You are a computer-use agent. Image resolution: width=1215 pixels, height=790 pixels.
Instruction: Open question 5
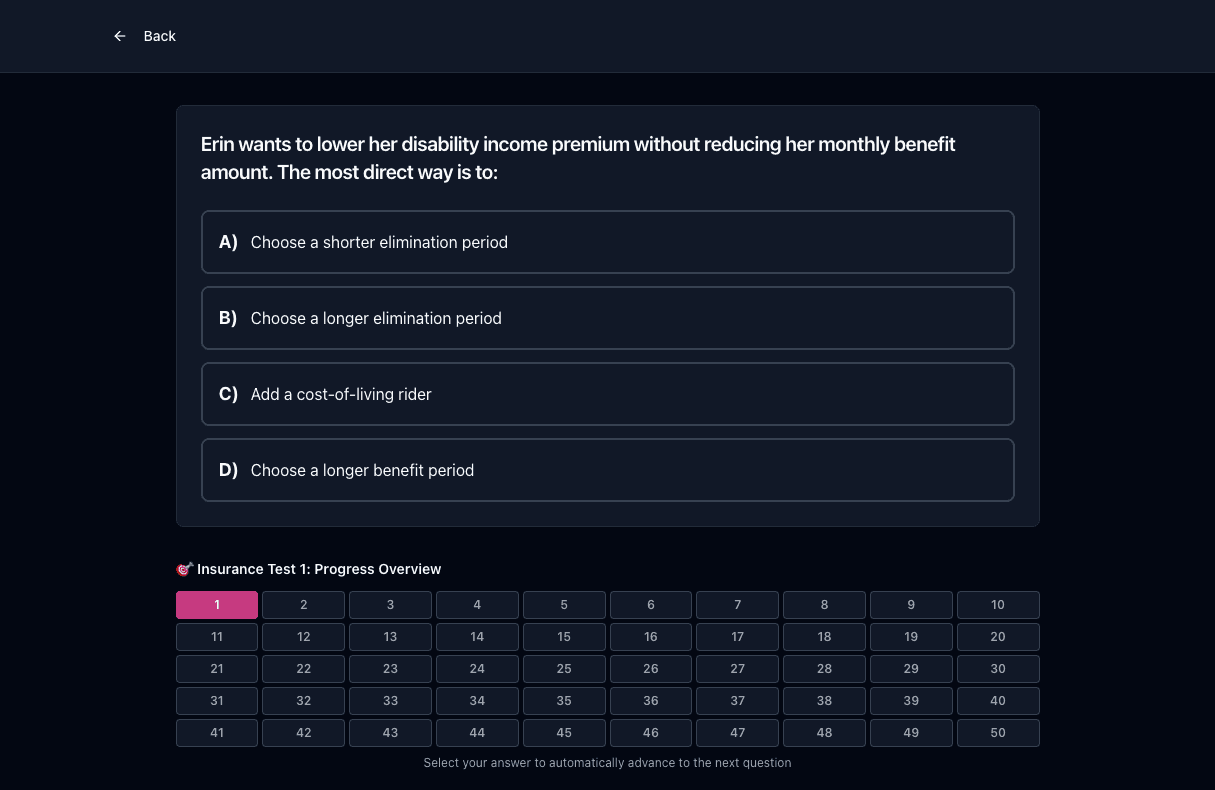[564, 605]
